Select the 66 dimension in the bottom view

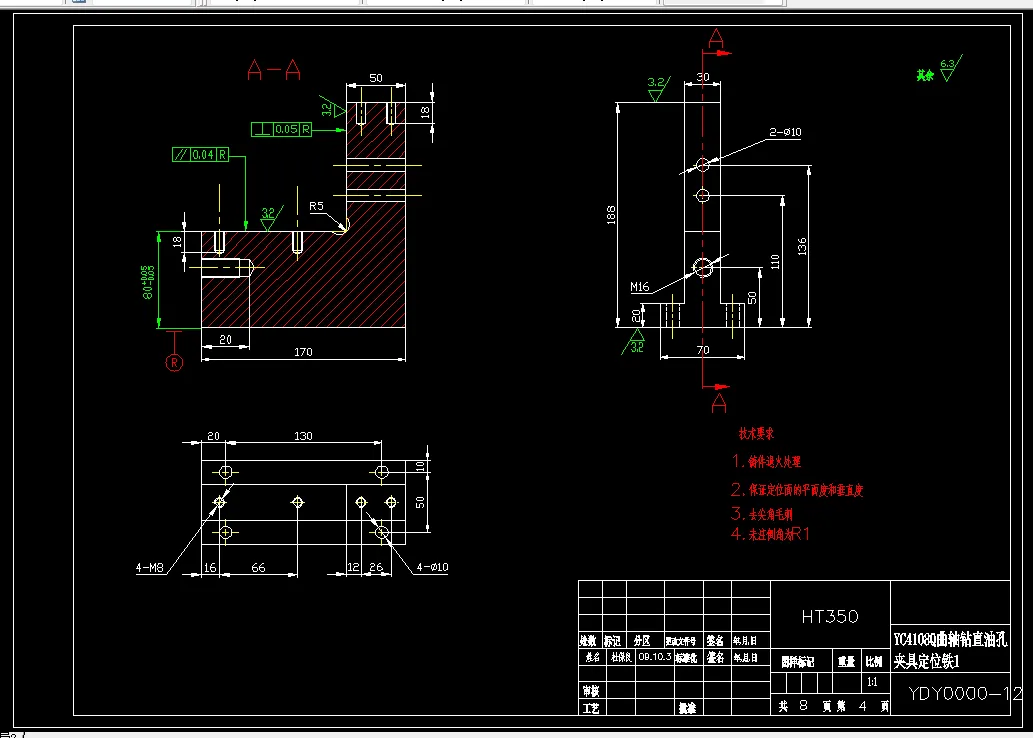click(258, 567)
